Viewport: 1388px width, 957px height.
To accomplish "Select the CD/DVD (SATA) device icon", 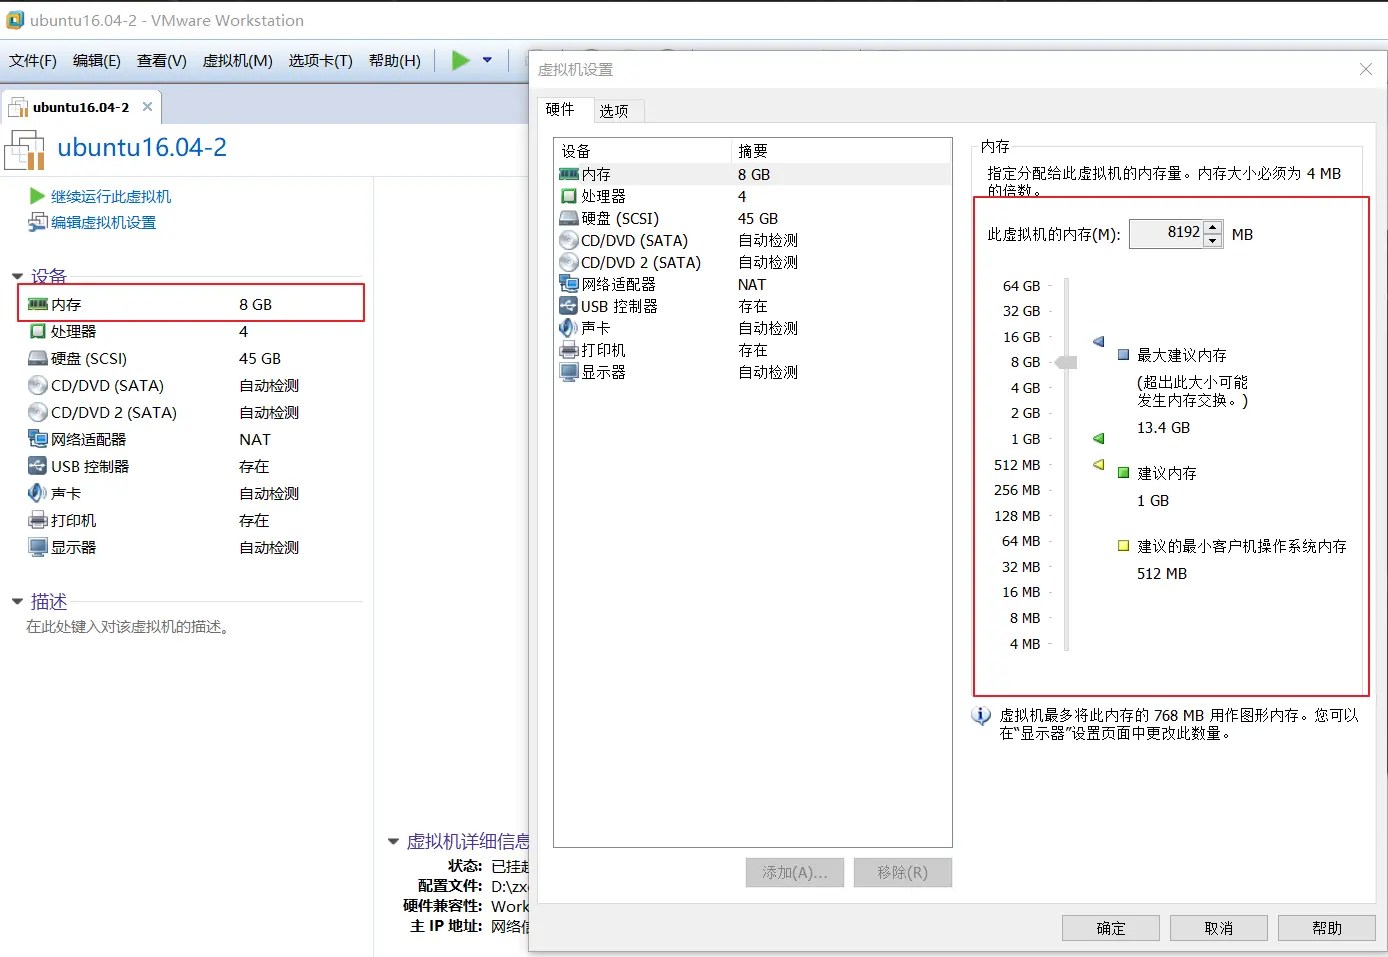I will click(x=569, y=240).
